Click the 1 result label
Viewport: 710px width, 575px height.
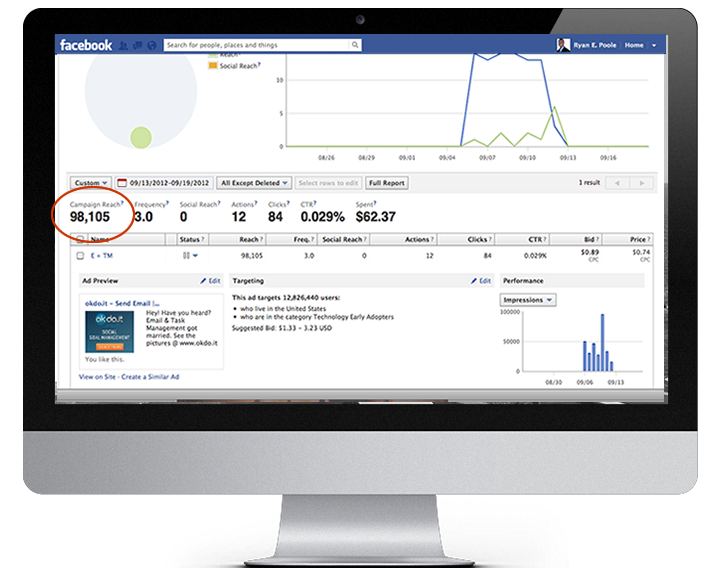click(589, 182)
